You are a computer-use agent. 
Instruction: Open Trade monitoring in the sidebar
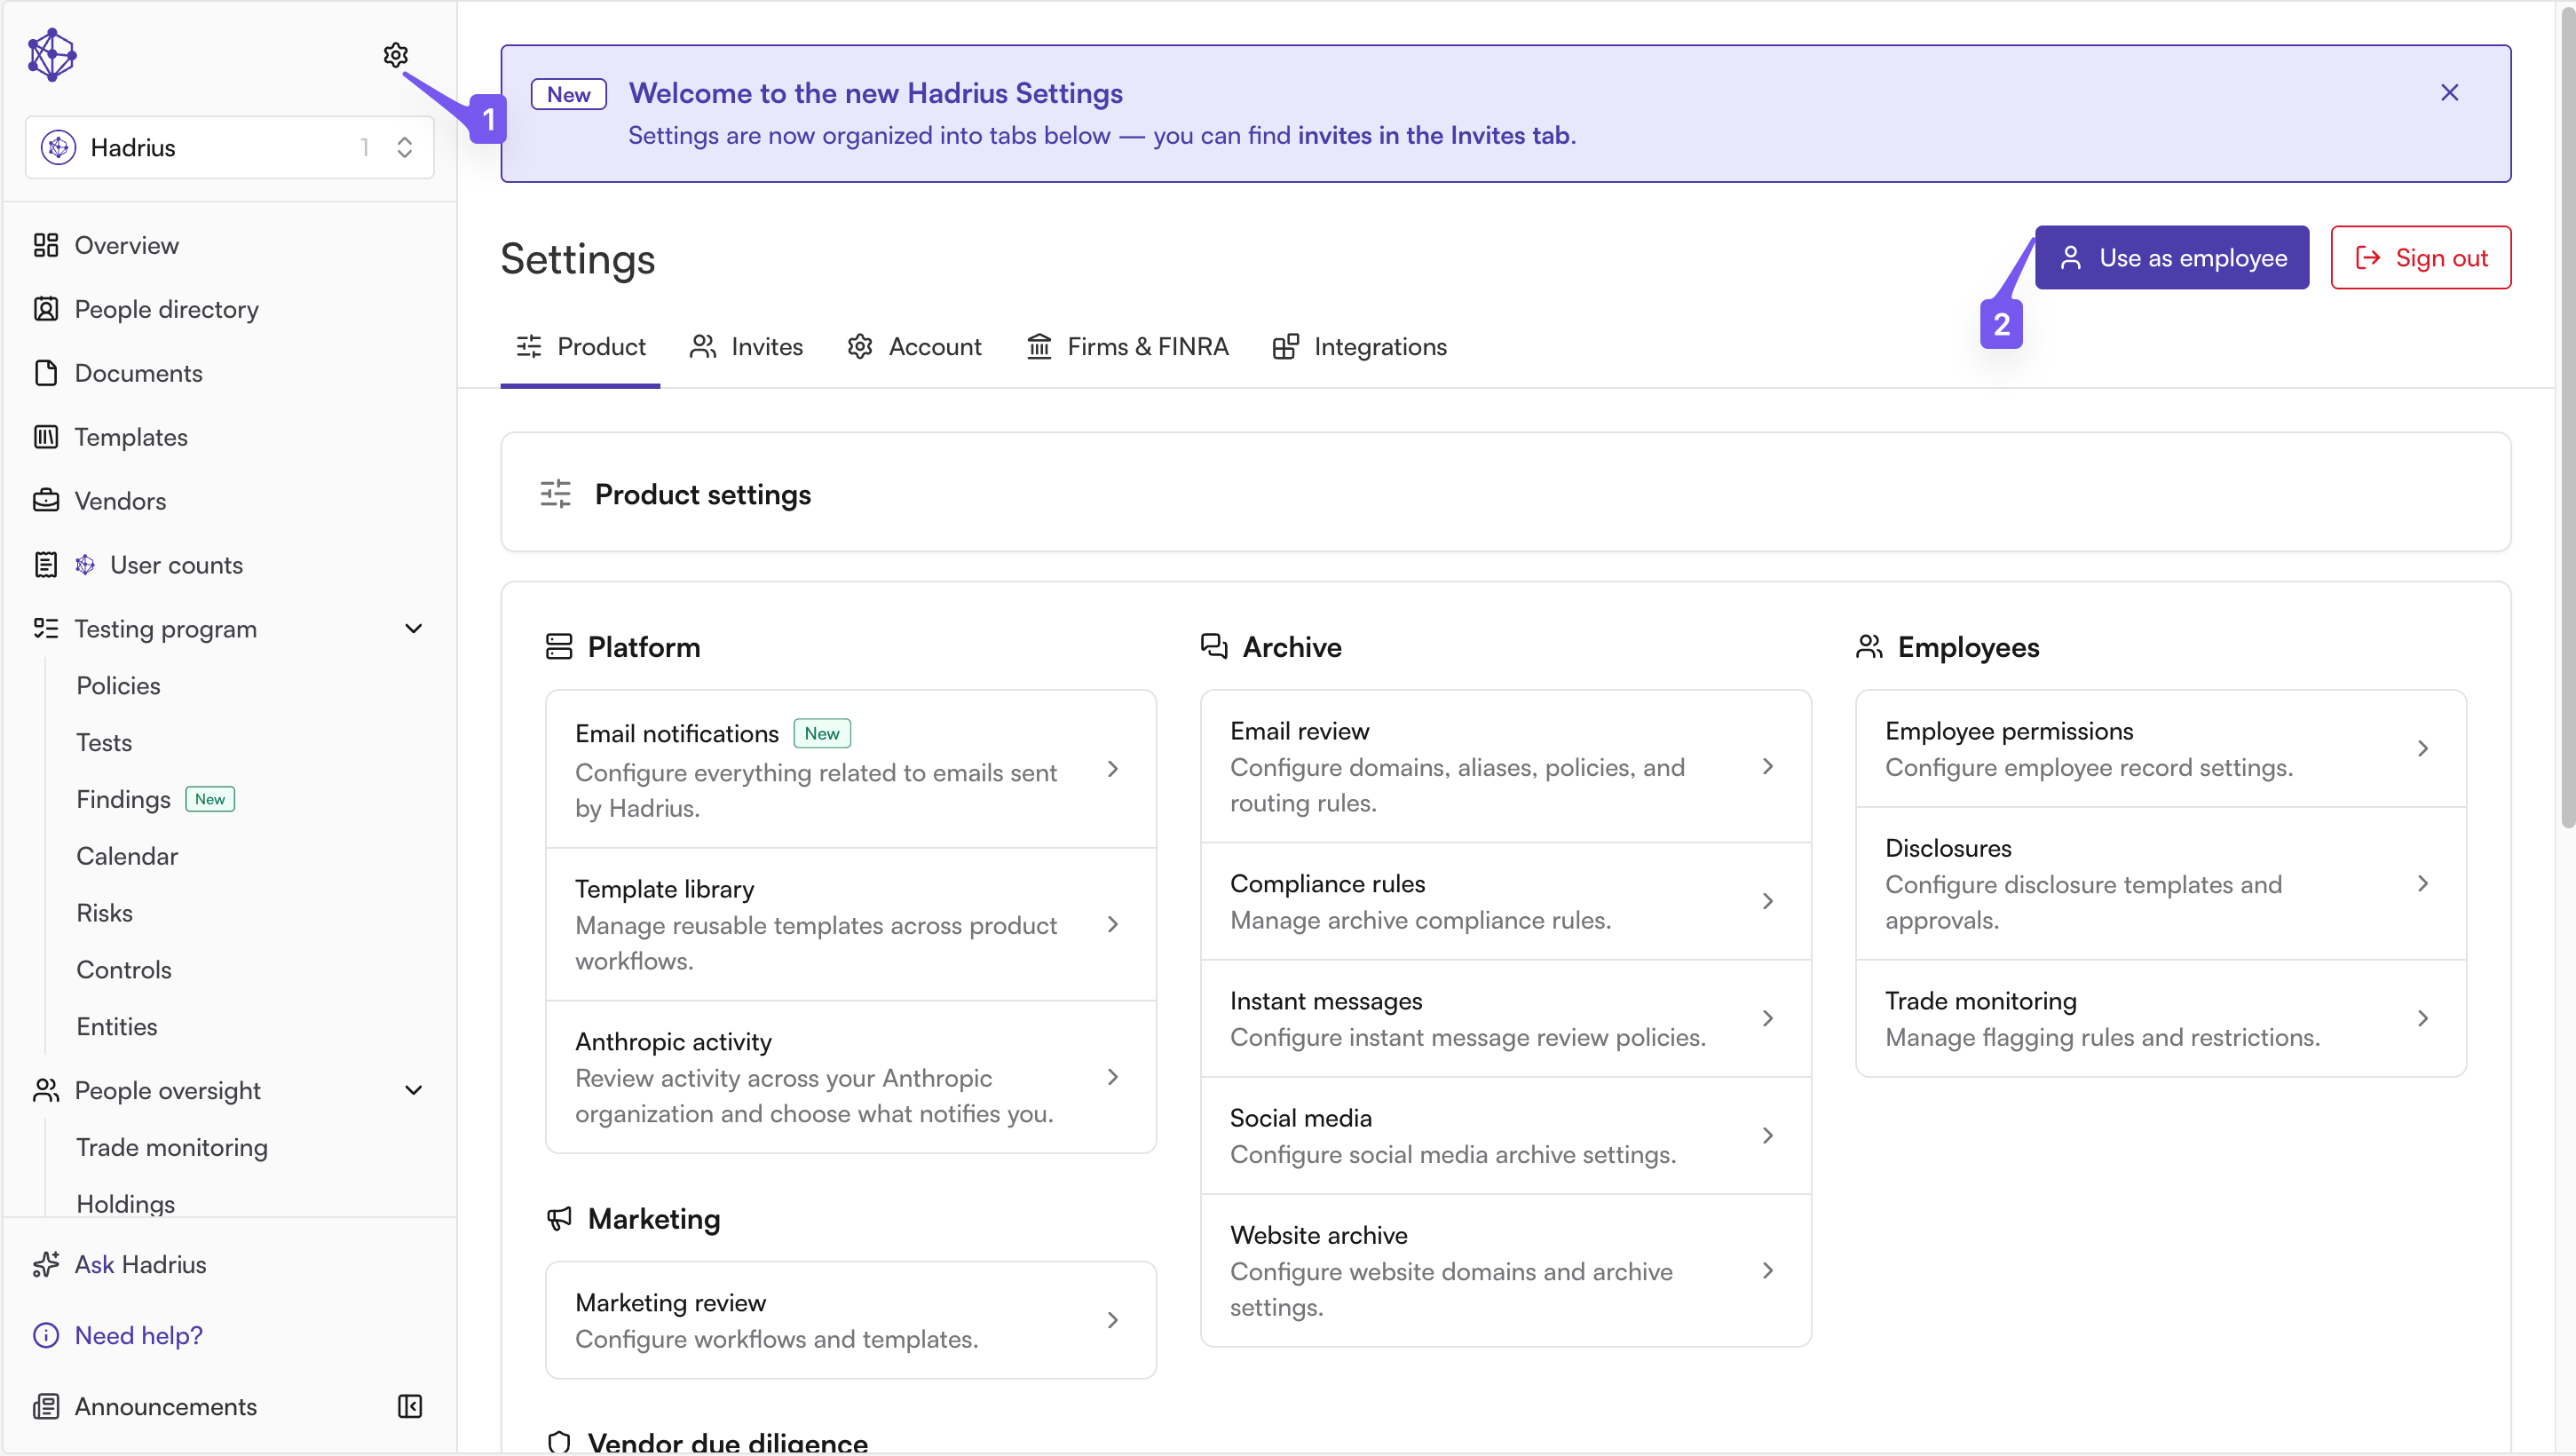click(x=172, y=1147)
